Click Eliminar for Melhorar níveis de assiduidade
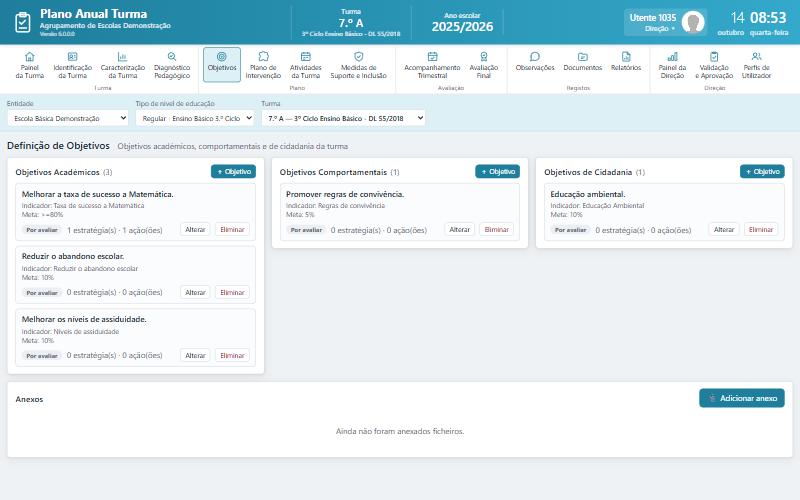Image resolution: width=800 pixels, height=500 pixels. pyautogui.click(x=232, y=355)
